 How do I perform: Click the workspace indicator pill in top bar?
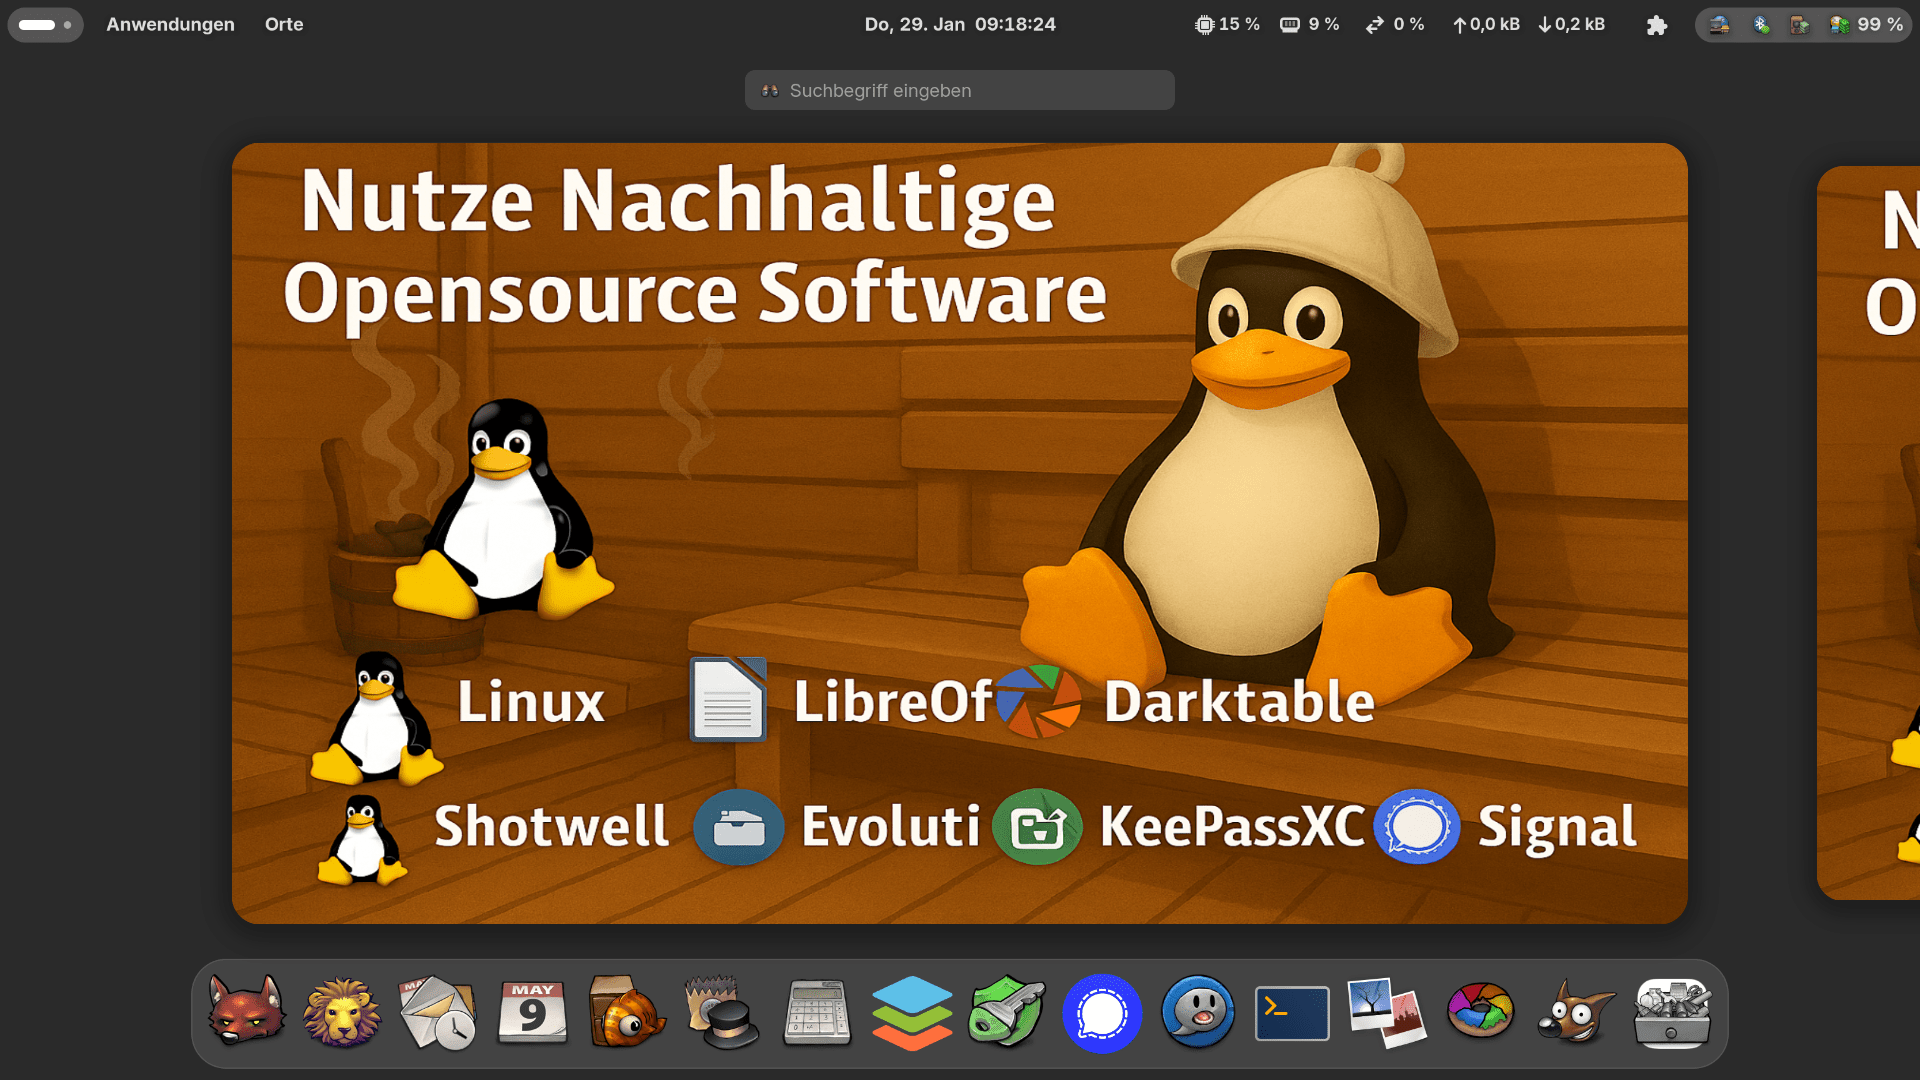tap(45, 24)
